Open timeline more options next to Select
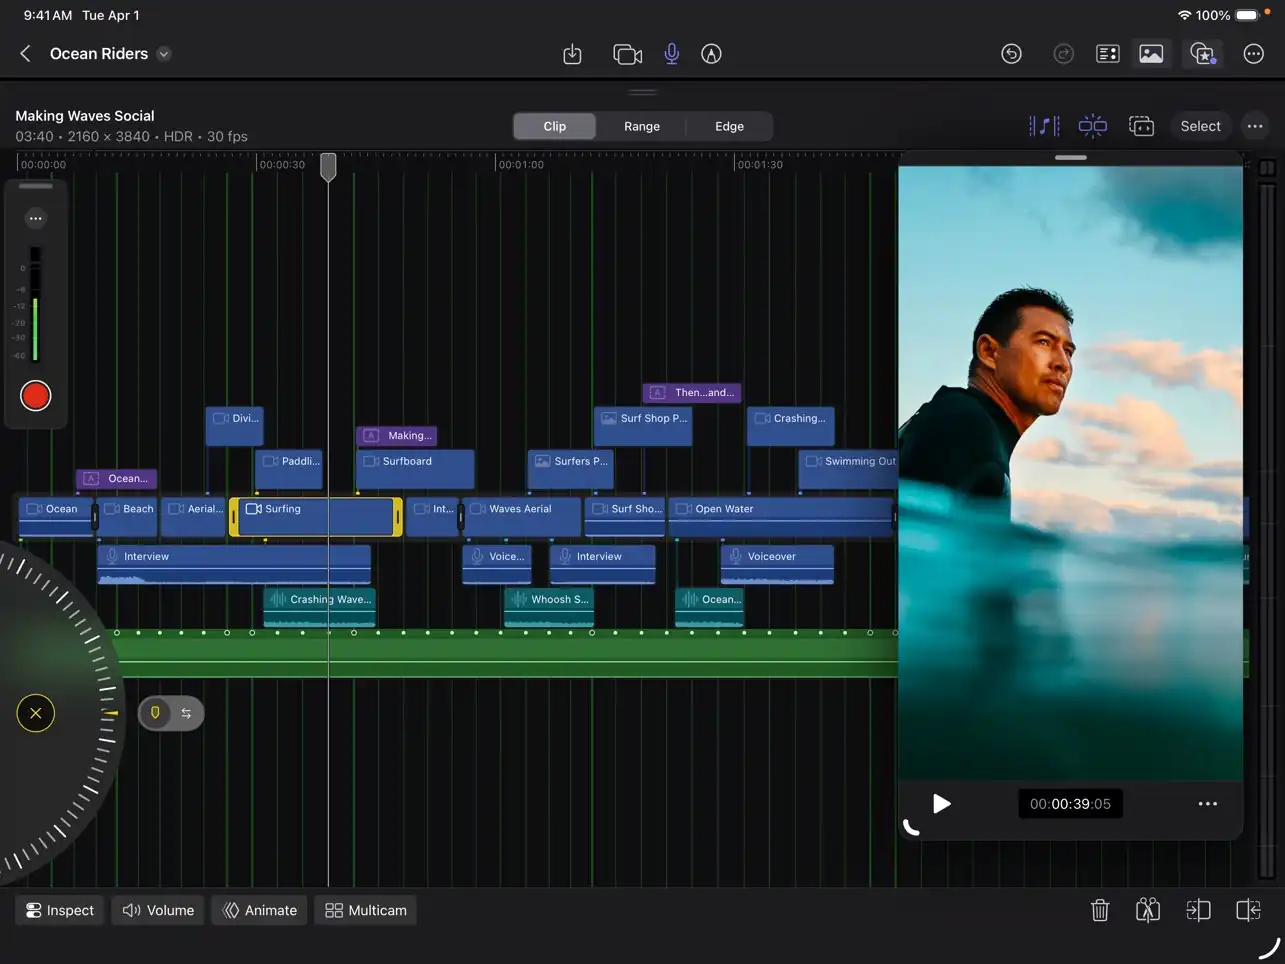 coord(1254,126)
